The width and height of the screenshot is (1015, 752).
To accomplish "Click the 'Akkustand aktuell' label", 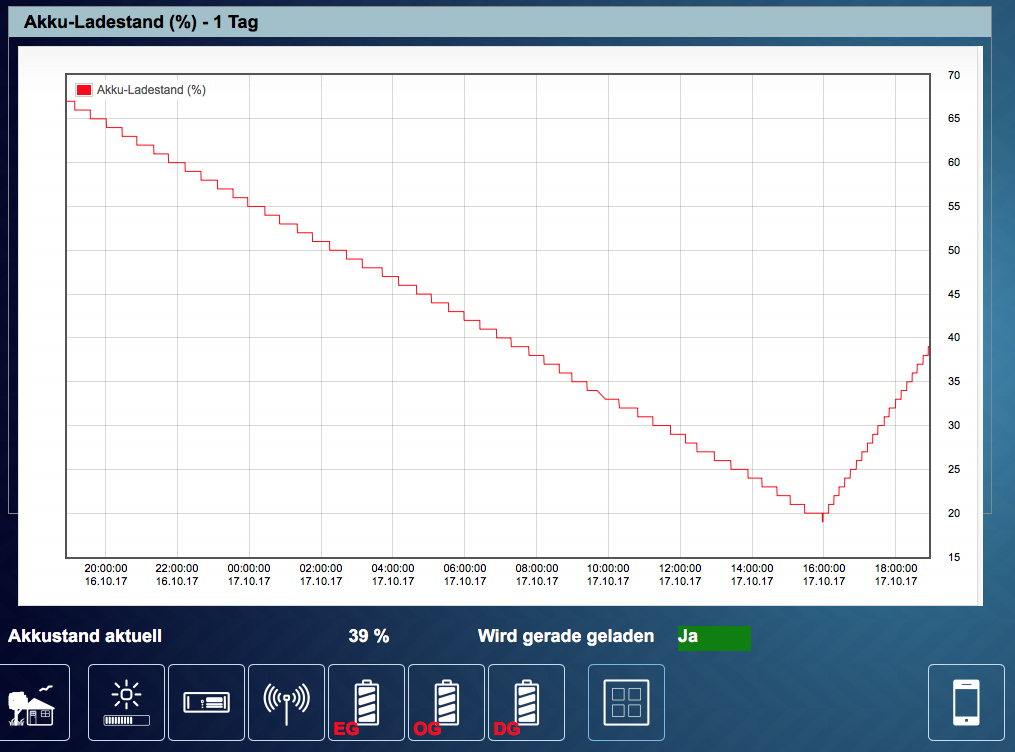I will point(85,636).
